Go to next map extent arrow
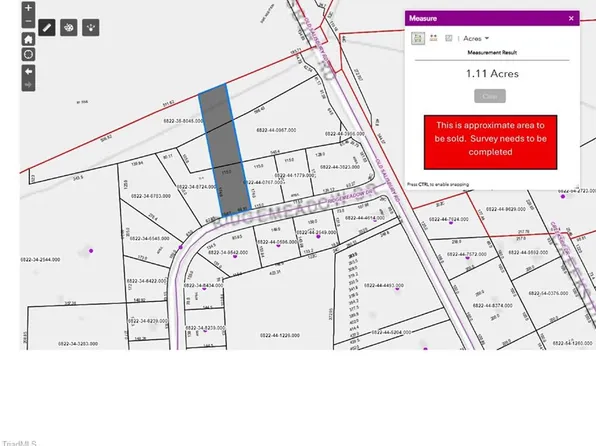The image size is (596, 446). 28,85
